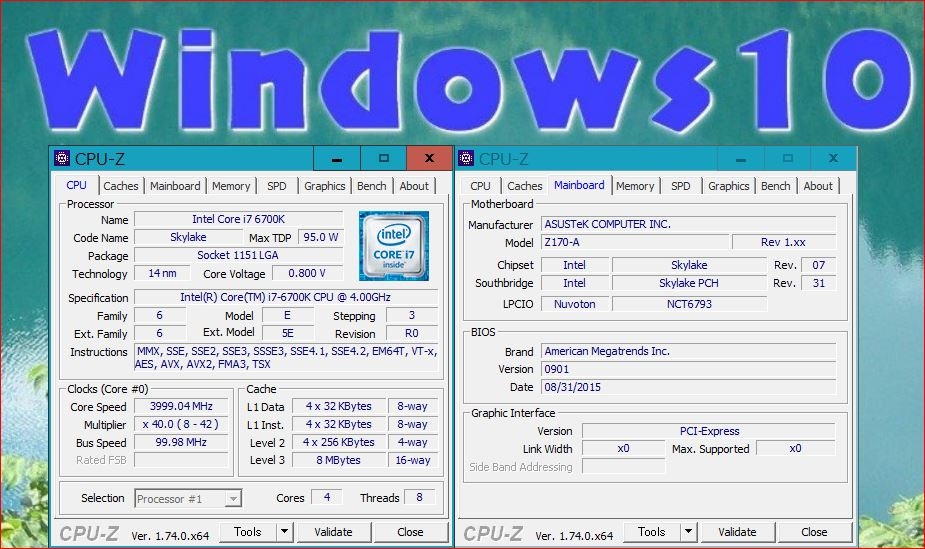Click the BIOS Brand field American Megatrends Inc.
This screenshot has width=925, height=549.
pyautogui.click(x=688, y=351)
